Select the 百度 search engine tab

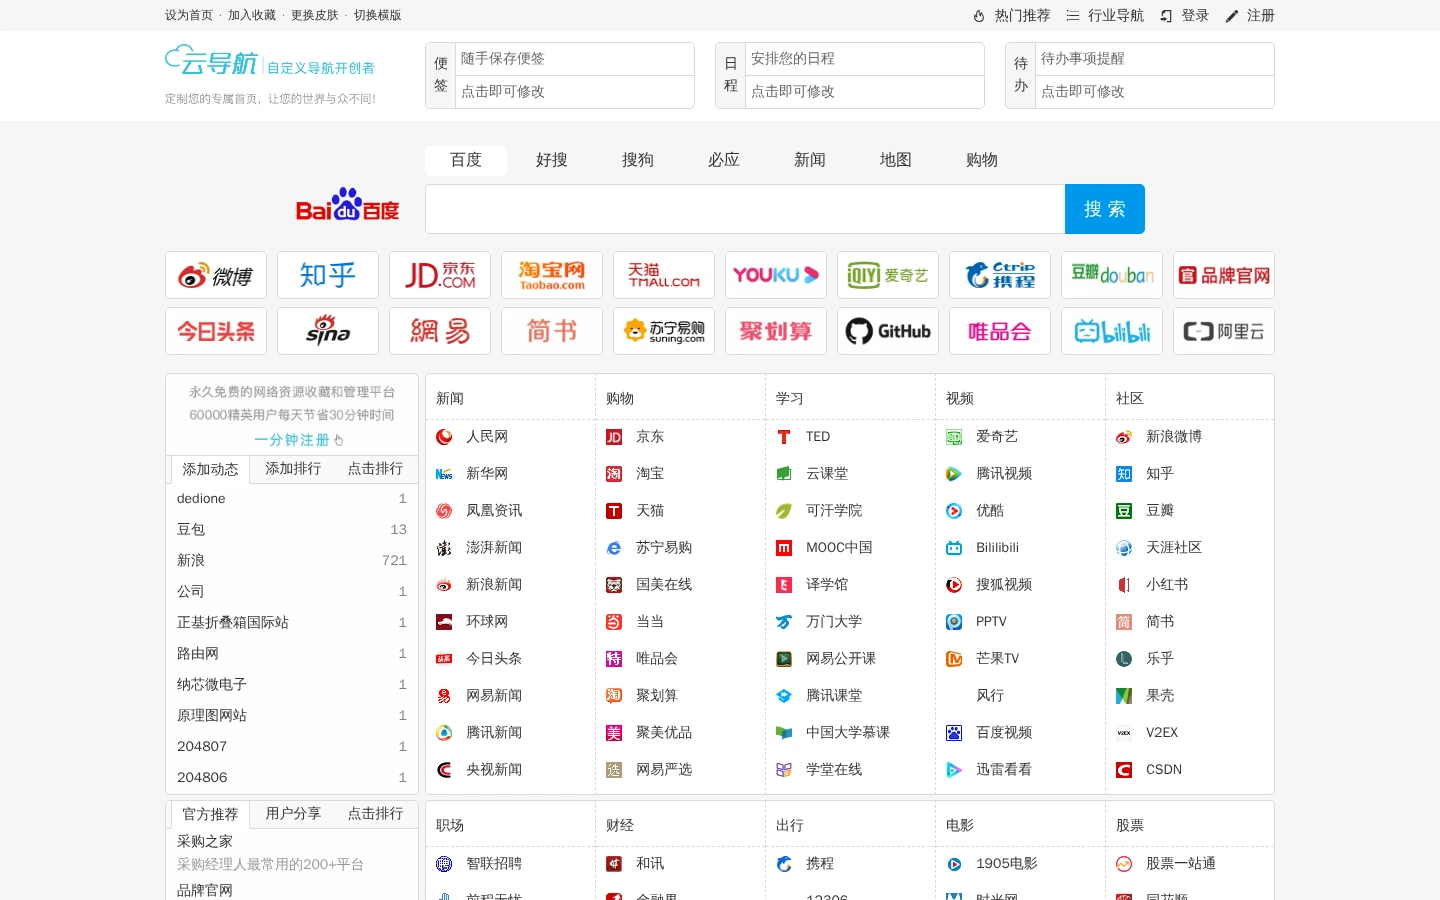[466, 160]
